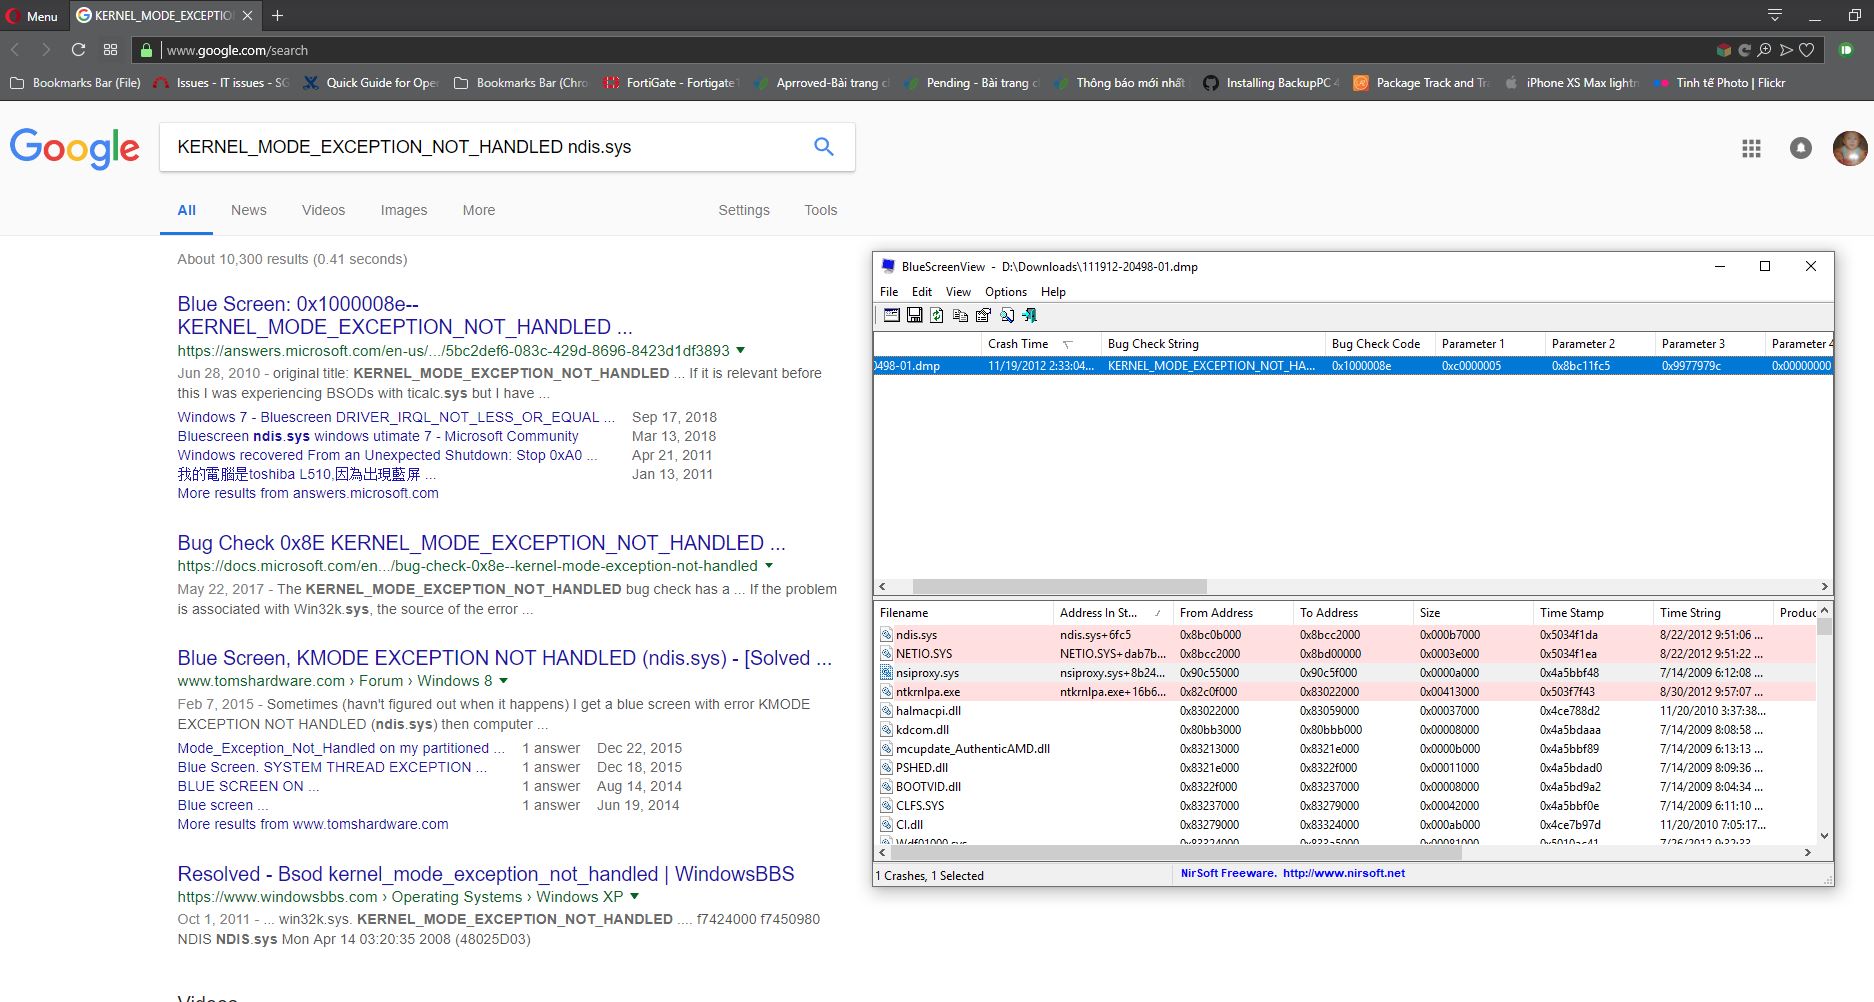
Task: Click the floppy-disk Save icon in BlueScreenView
Action: pyautogui.click(x=914, y=315)
